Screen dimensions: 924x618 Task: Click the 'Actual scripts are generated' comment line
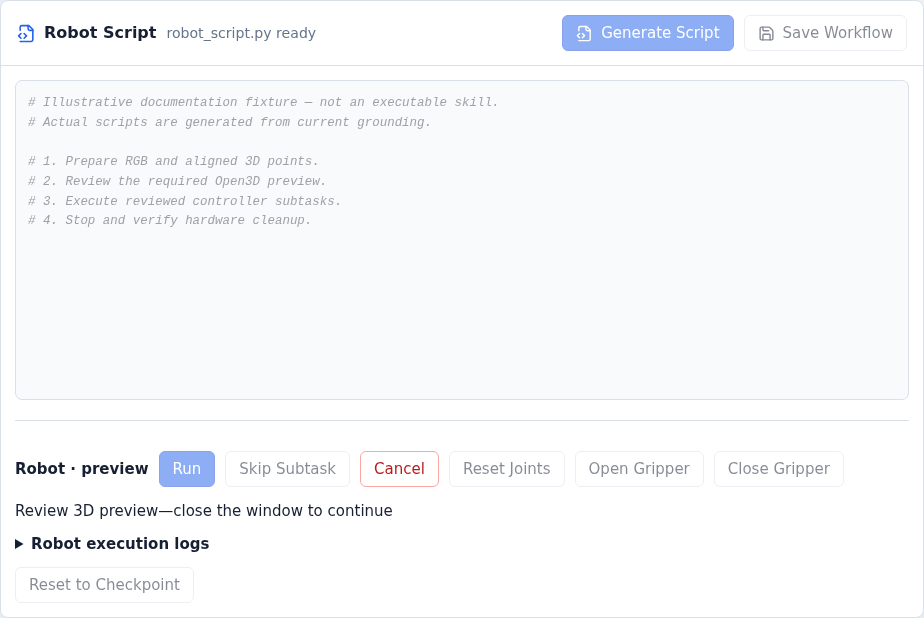[x=230, y=122]
